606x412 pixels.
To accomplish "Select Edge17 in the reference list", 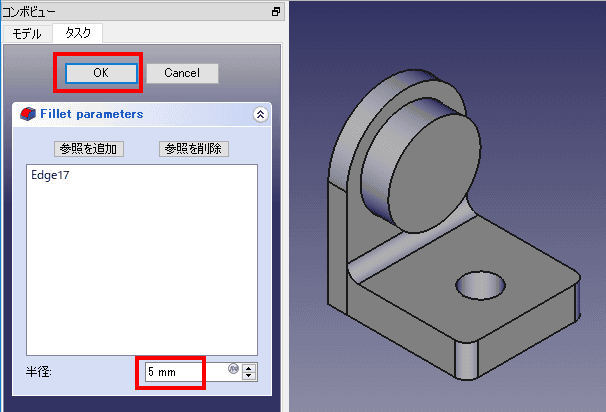I will coord(50,175).
